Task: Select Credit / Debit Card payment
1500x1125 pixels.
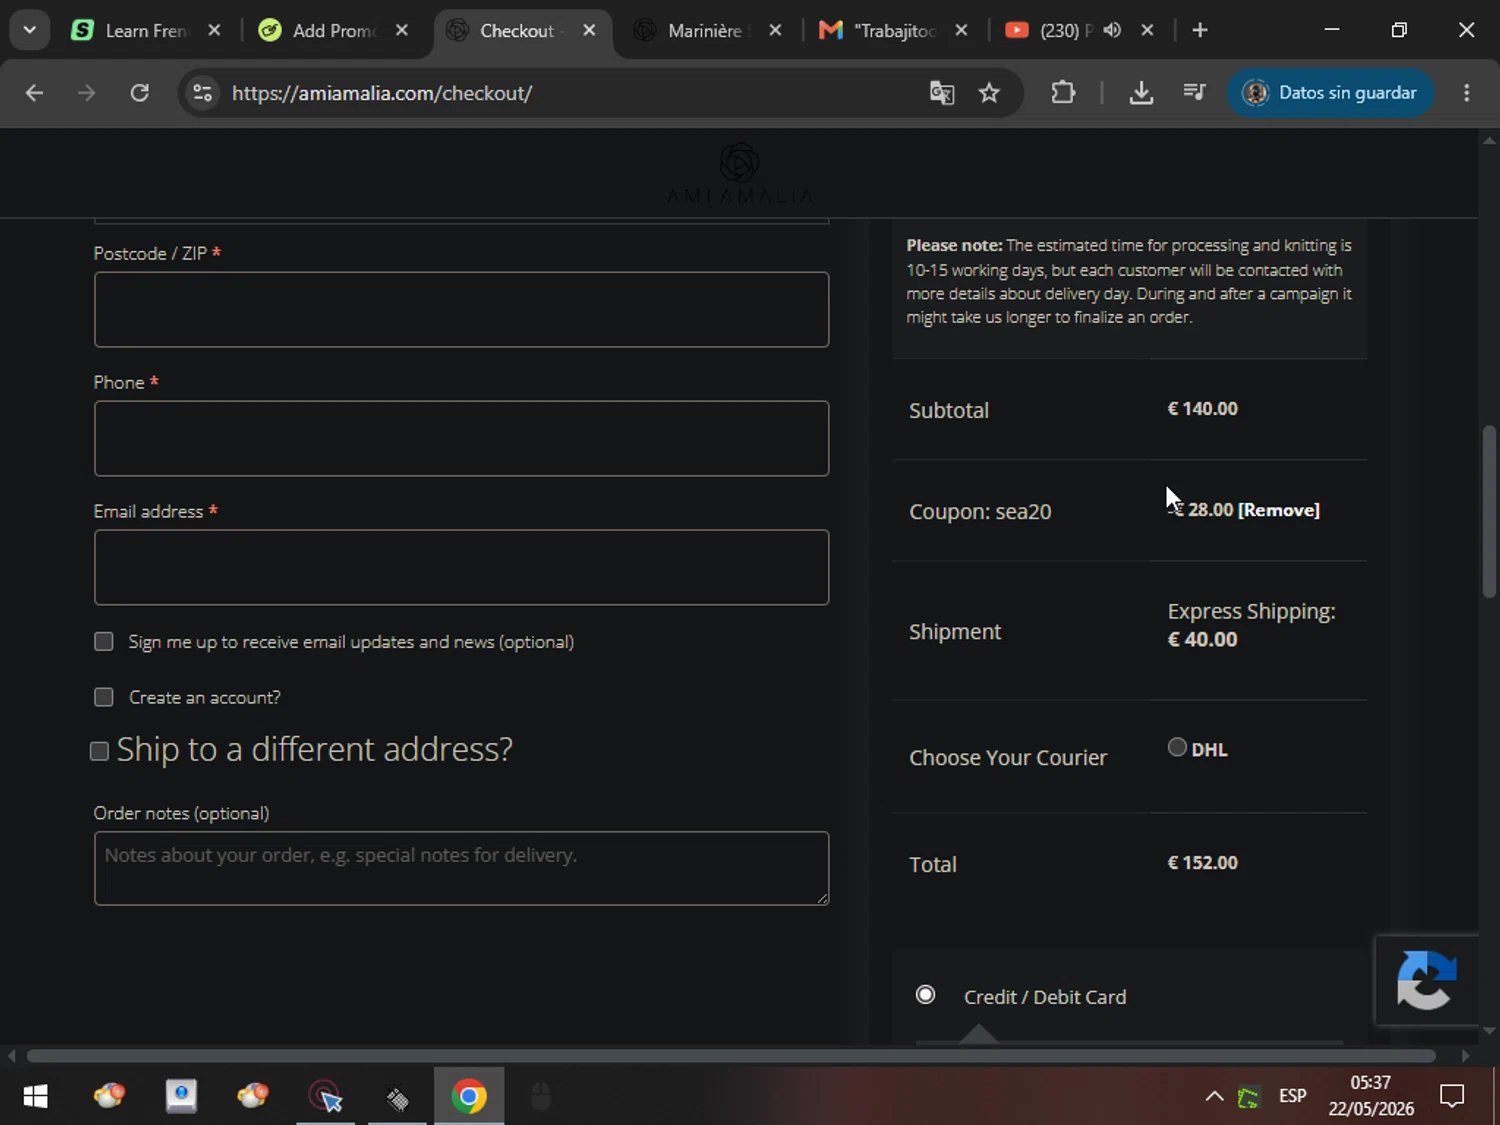Action: point(926,994)
